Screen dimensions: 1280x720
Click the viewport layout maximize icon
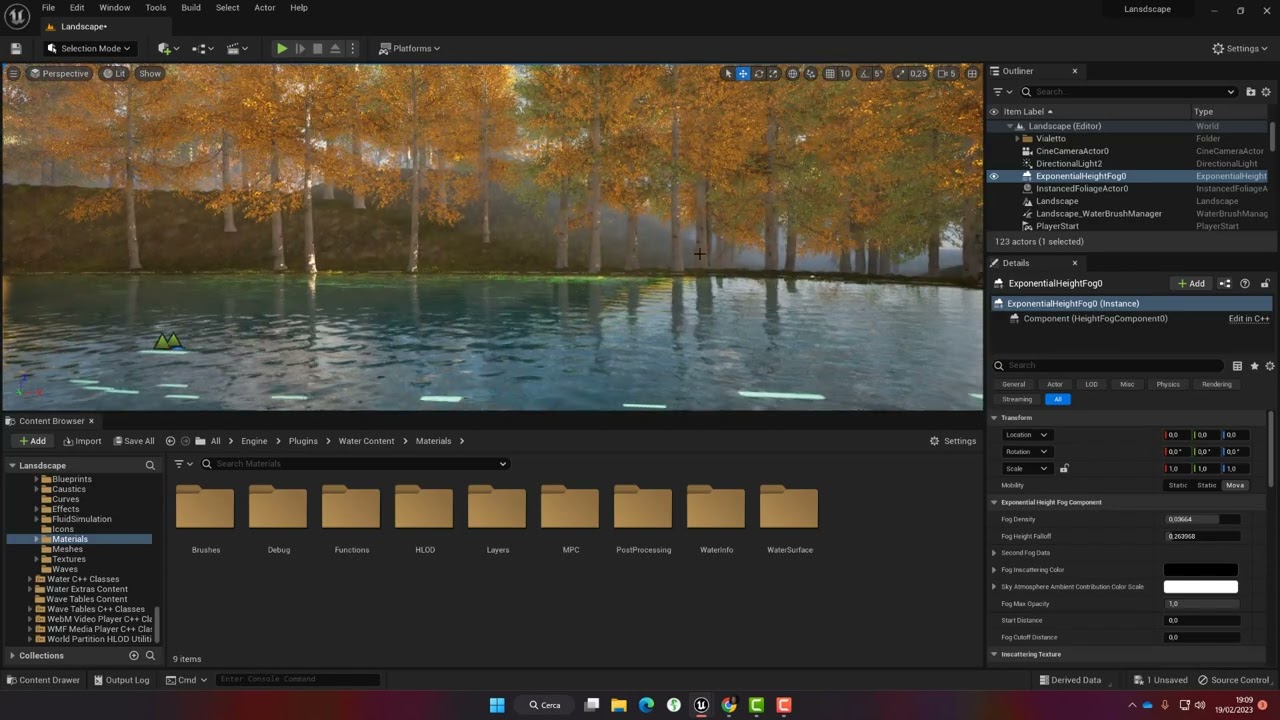pos(972,73)
